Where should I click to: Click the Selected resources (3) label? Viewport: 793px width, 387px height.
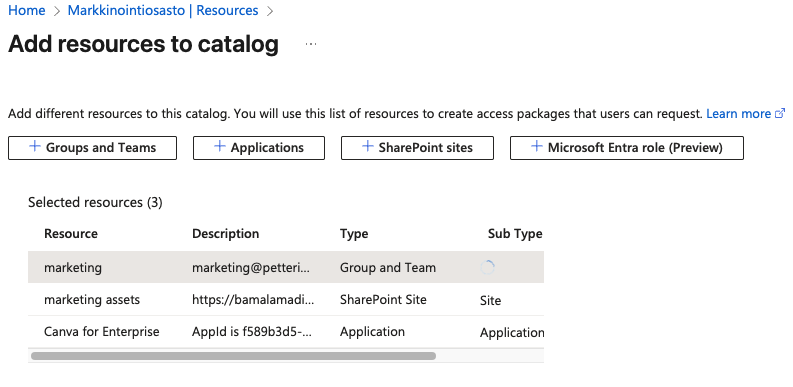95,203
